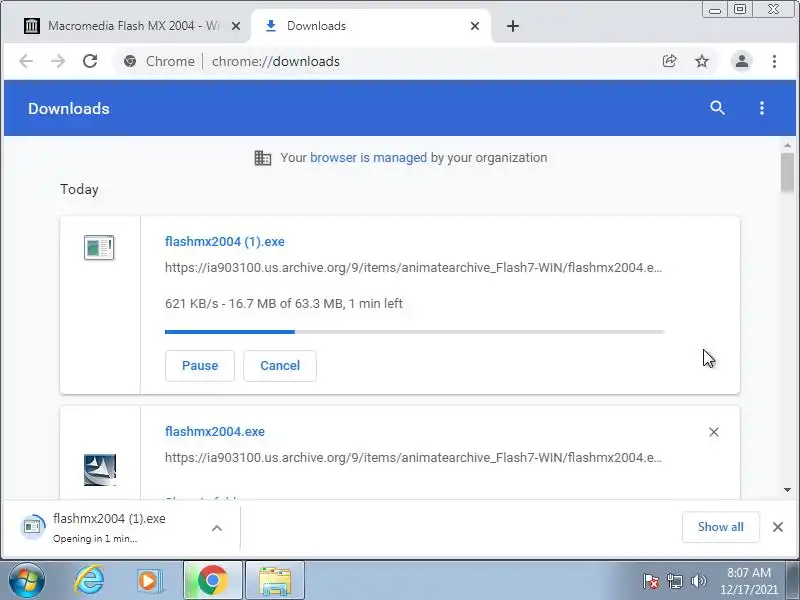Open the user profile avatar menu

742,61
